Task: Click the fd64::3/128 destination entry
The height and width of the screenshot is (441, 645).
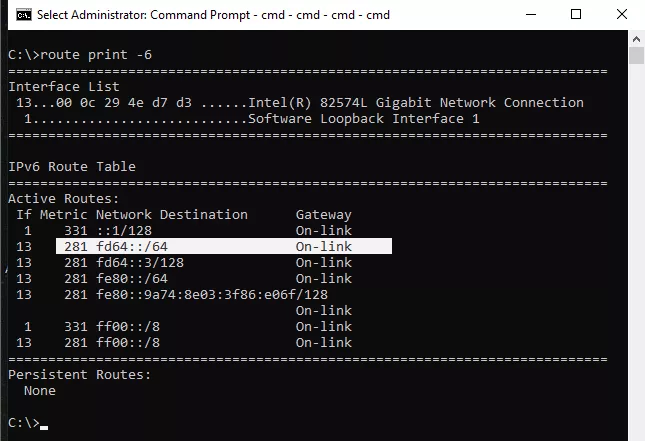Action: pos(140,262)
